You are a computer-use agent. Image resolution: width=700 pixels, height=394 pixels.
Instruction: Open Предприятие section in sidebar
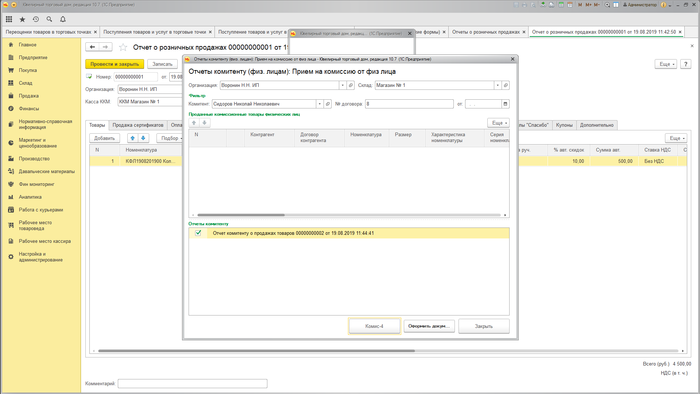[33, 58]
